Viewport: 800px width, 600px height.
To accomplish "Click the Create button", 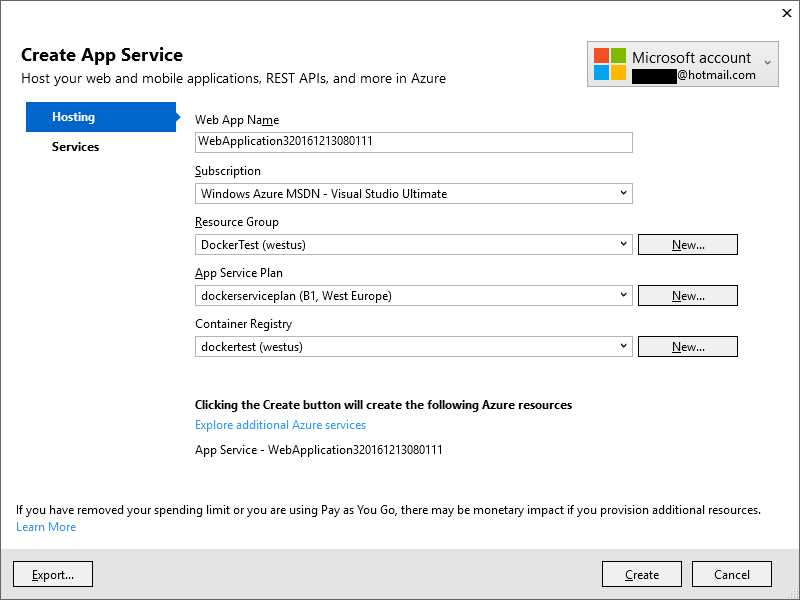I will [x=641, y=574].
